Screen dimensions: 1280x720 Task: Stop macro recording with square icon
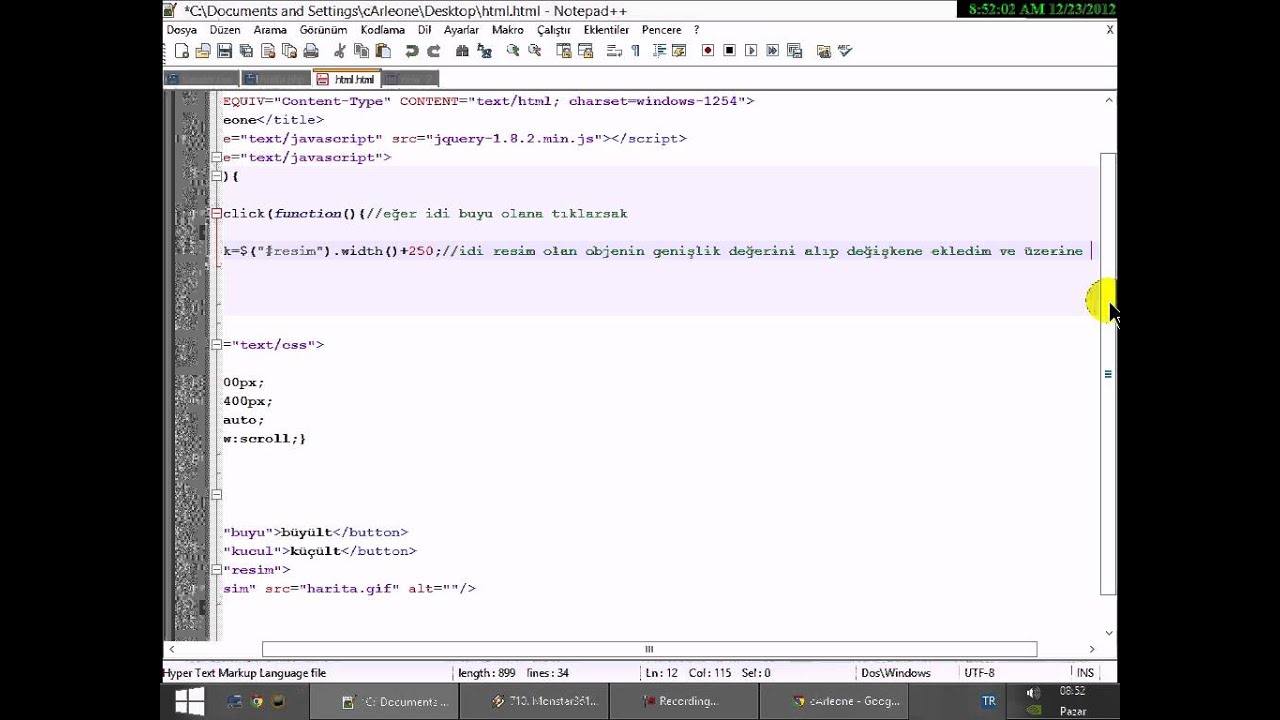tap(729, 50)
